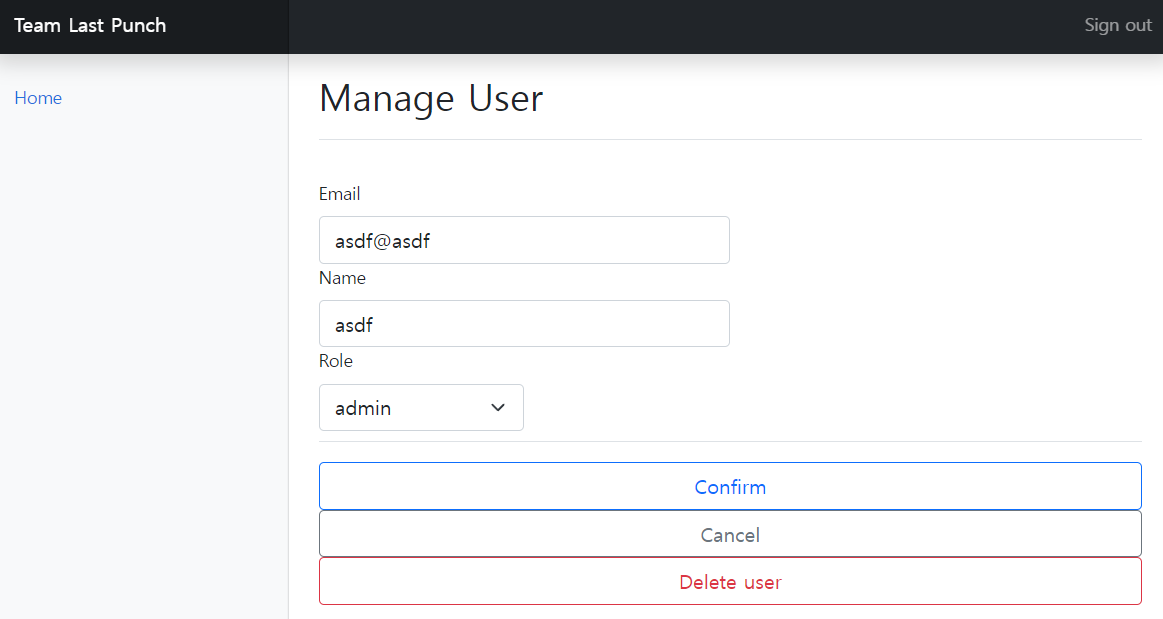Click the Cancel button
Screen dimensions: 1163x619
coord(730,534)
